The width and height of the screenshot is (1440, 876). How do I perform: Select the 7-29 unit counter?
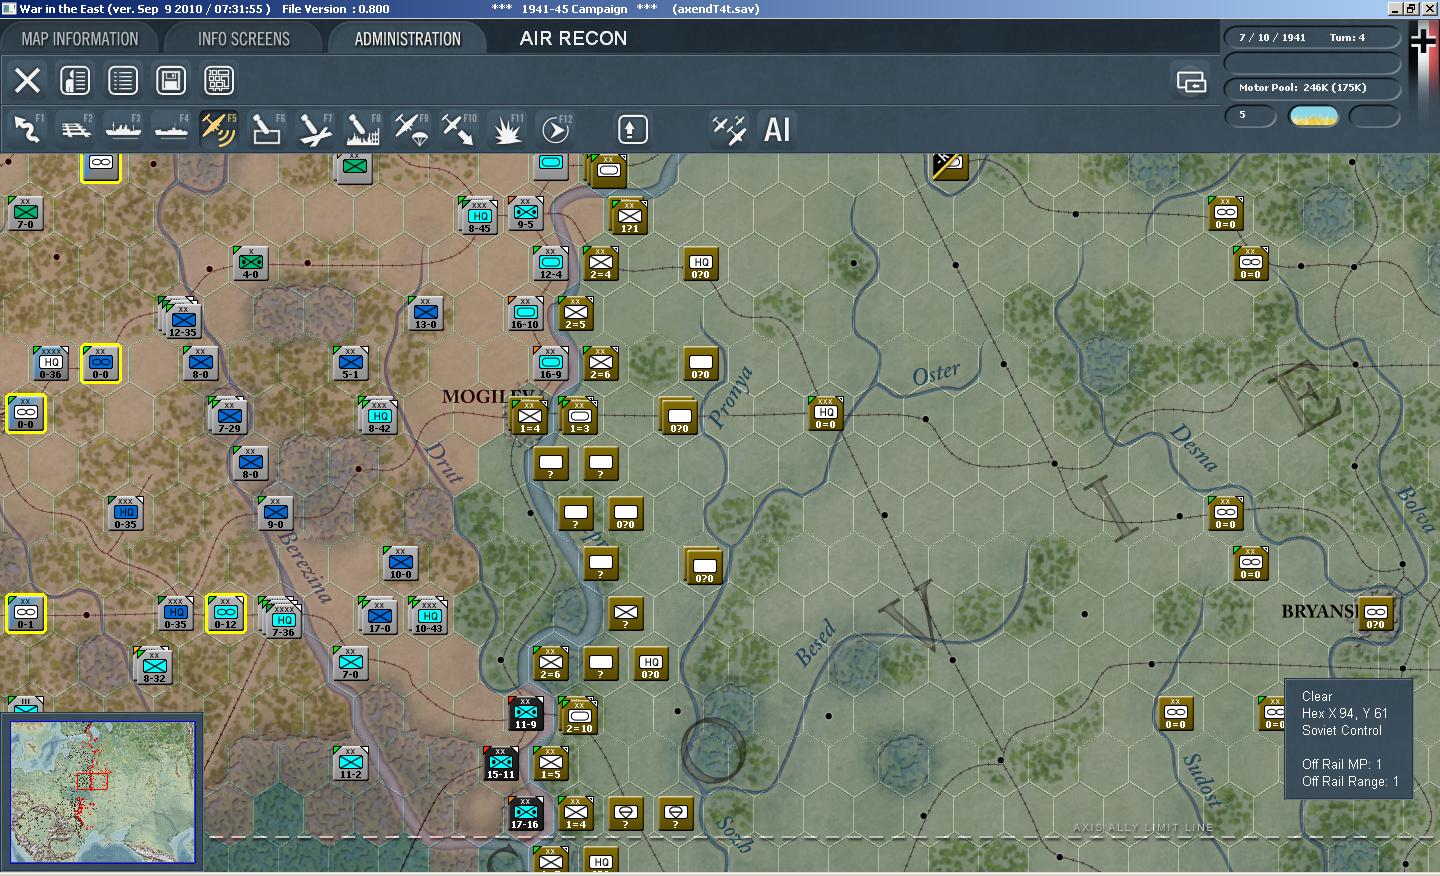[x=229, y=416]
